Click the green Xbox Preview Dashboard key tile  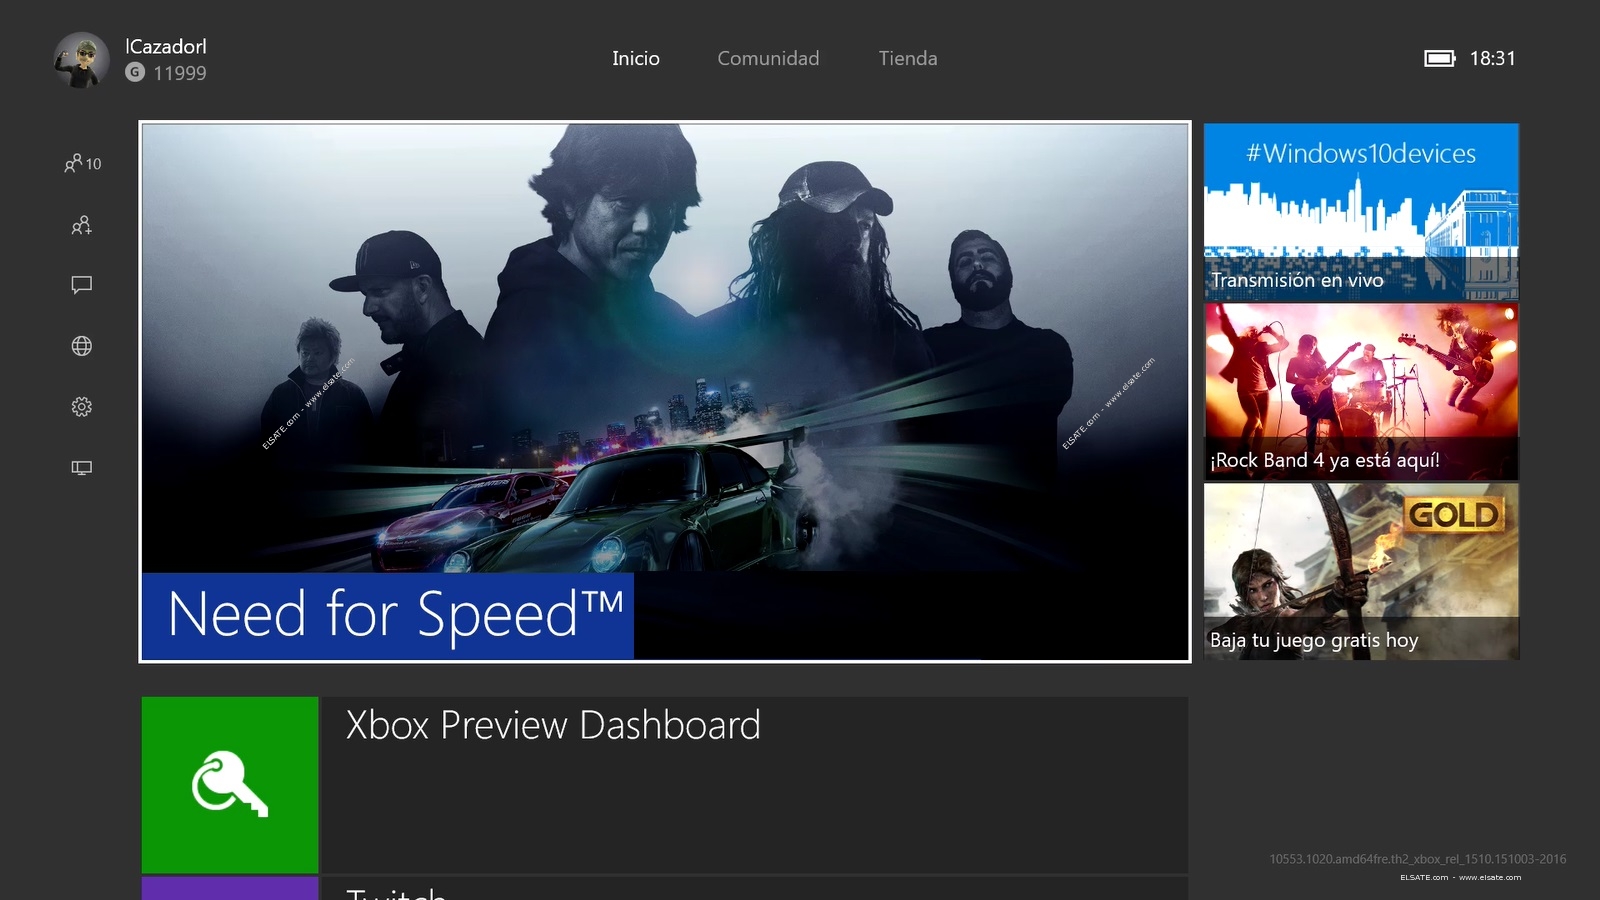coord(230,785)
